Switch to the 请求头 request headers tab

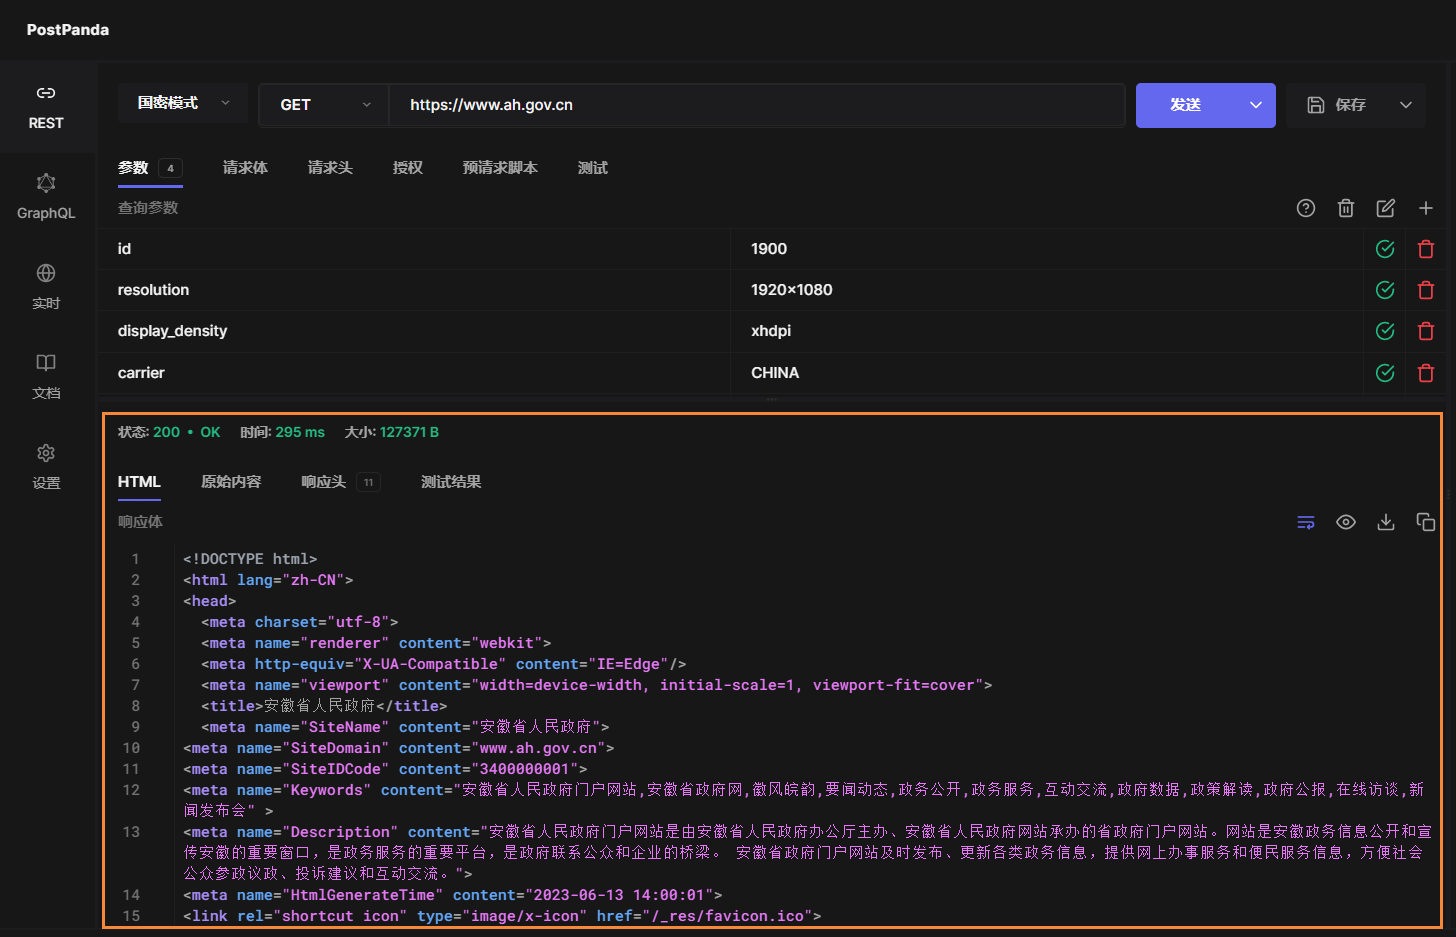click(330, 168)
